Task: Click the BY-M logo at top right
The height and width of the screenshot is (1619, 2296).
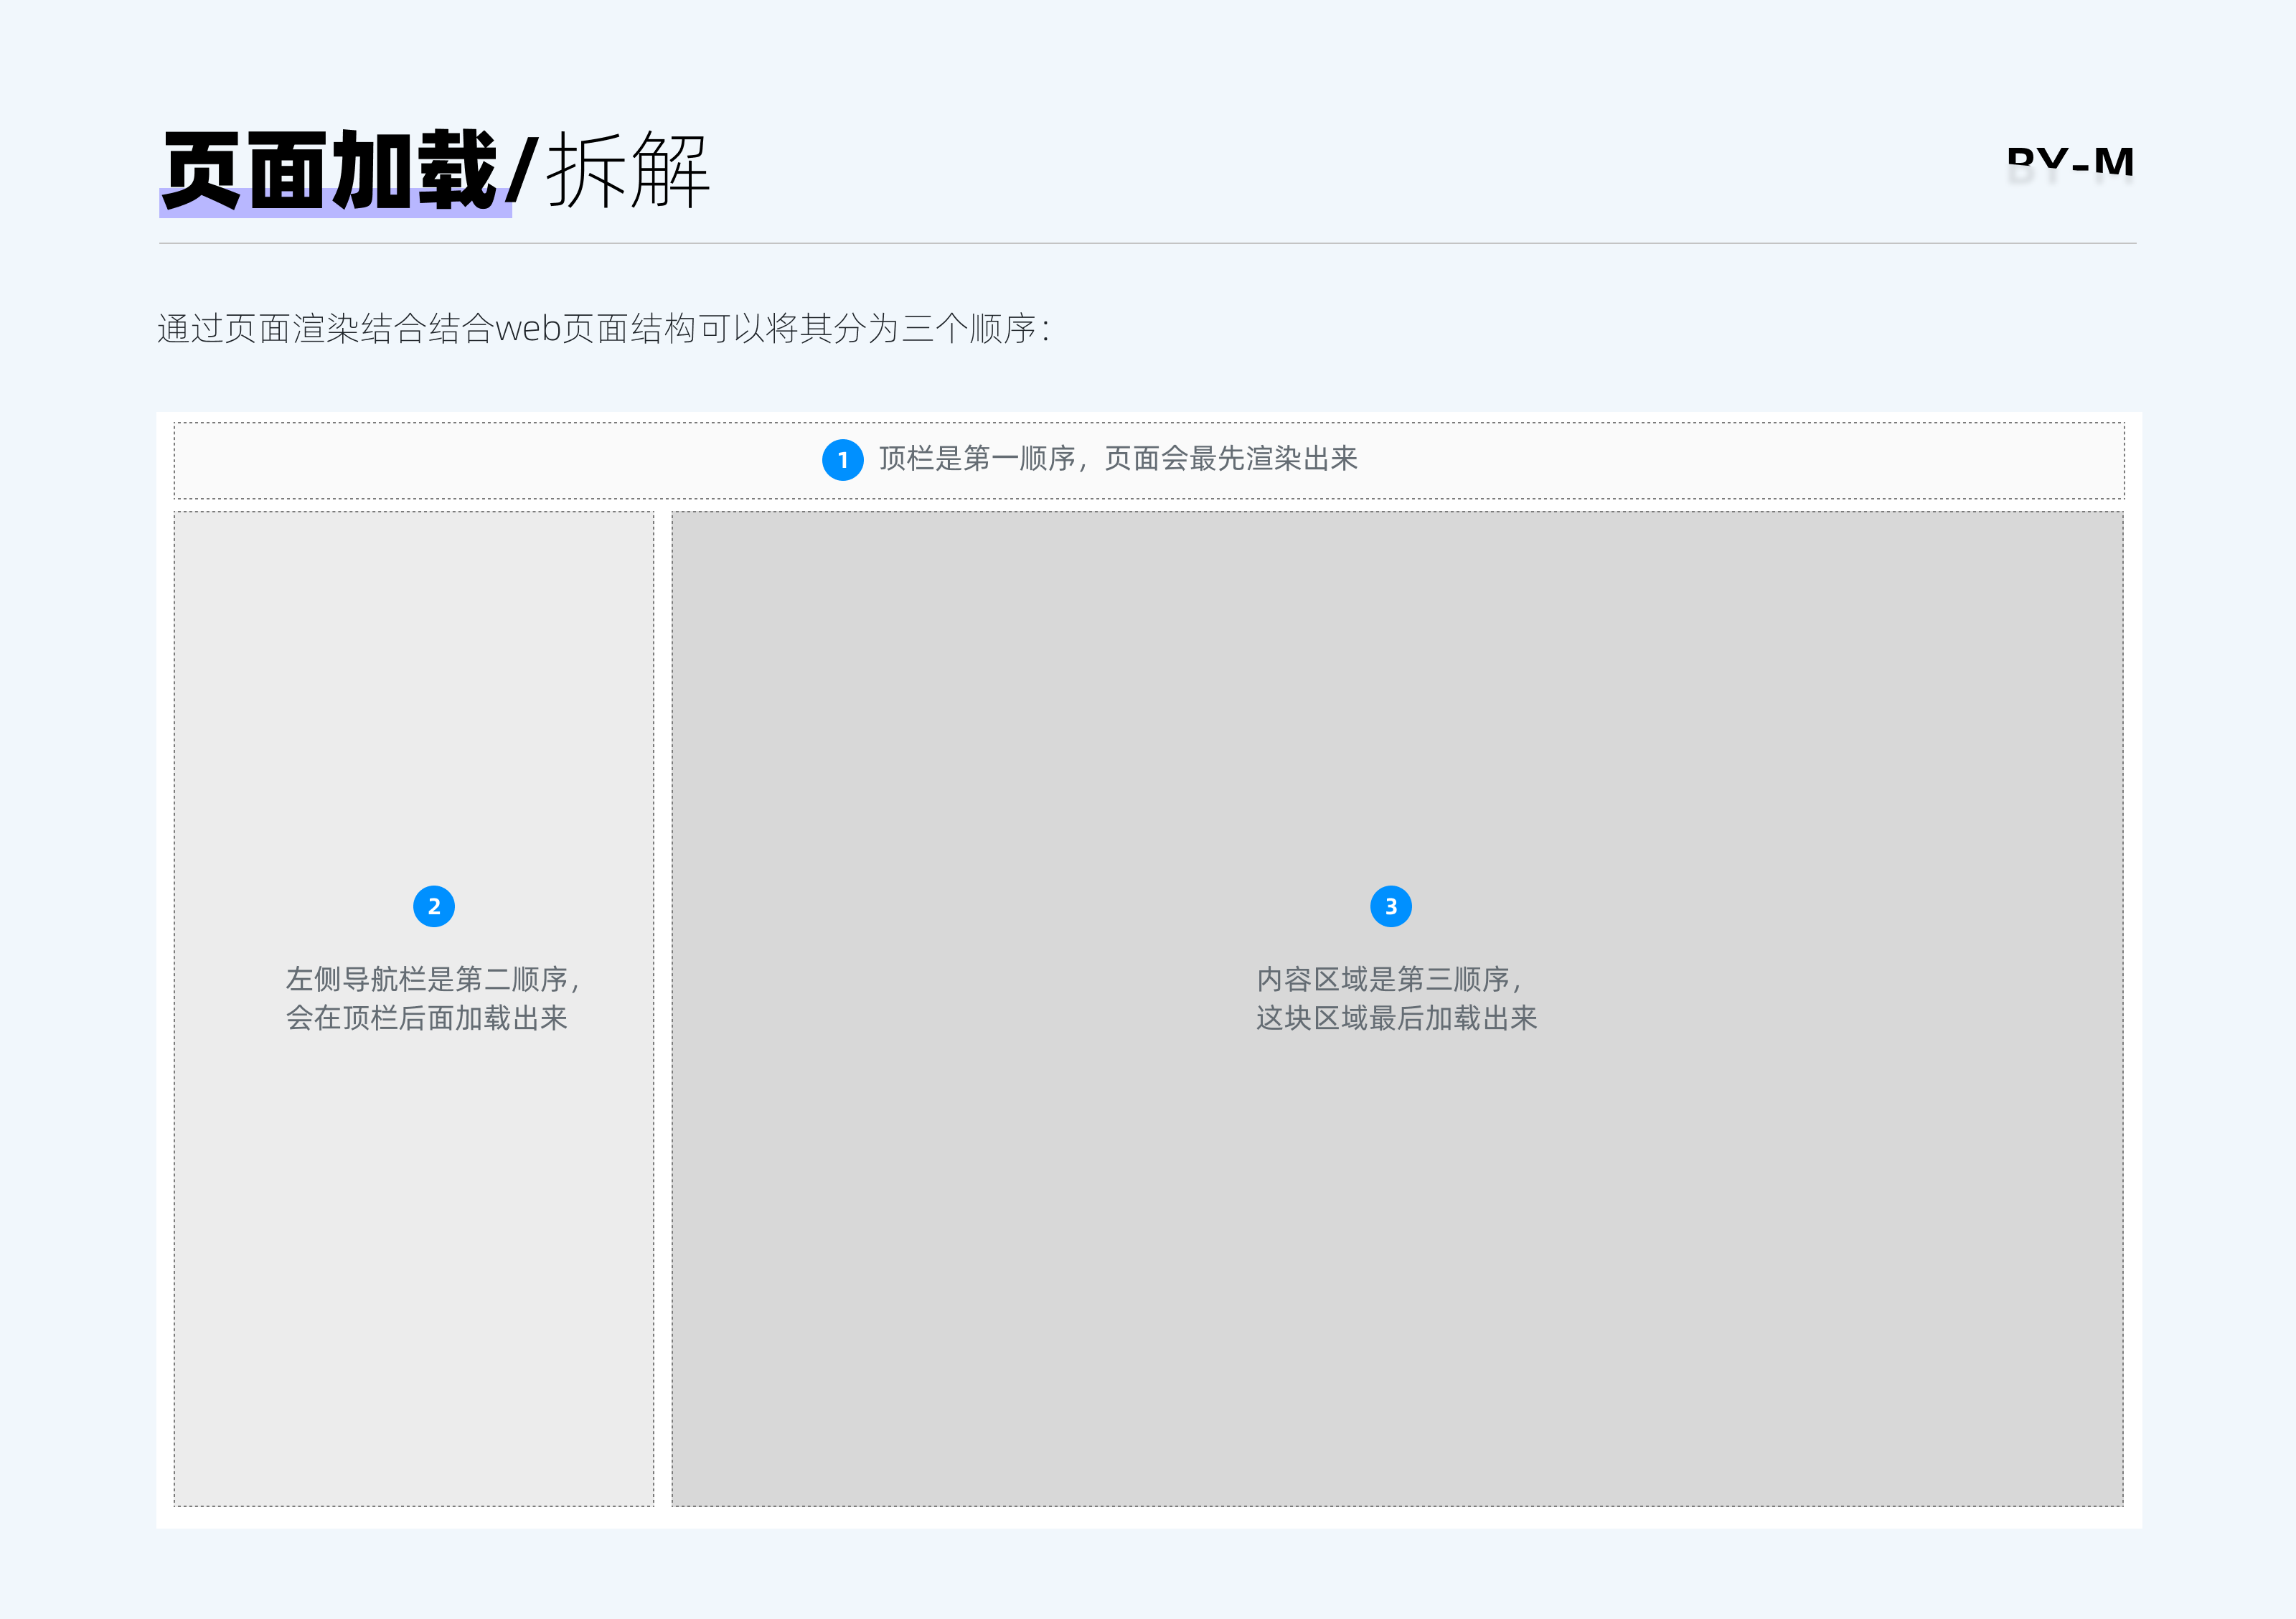Action: pos(2069,163)
